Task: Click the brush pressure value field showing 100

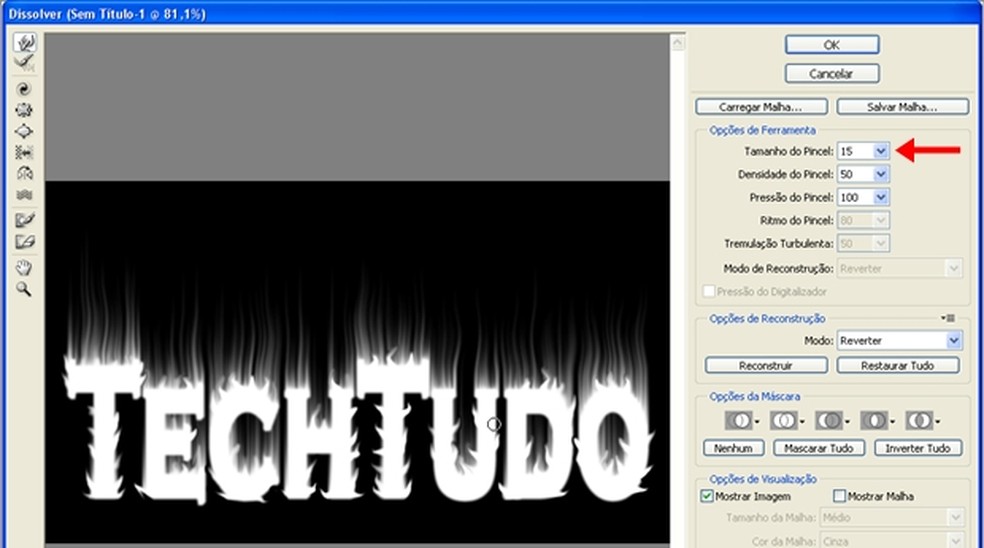Action: 855,198
